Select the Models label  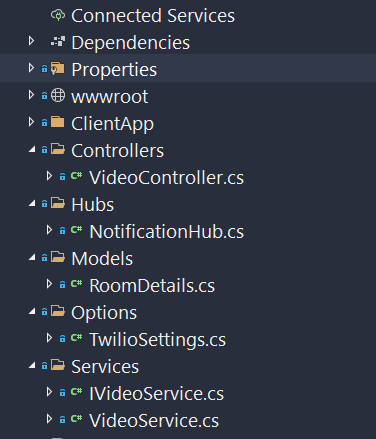(x=102, y=259)
